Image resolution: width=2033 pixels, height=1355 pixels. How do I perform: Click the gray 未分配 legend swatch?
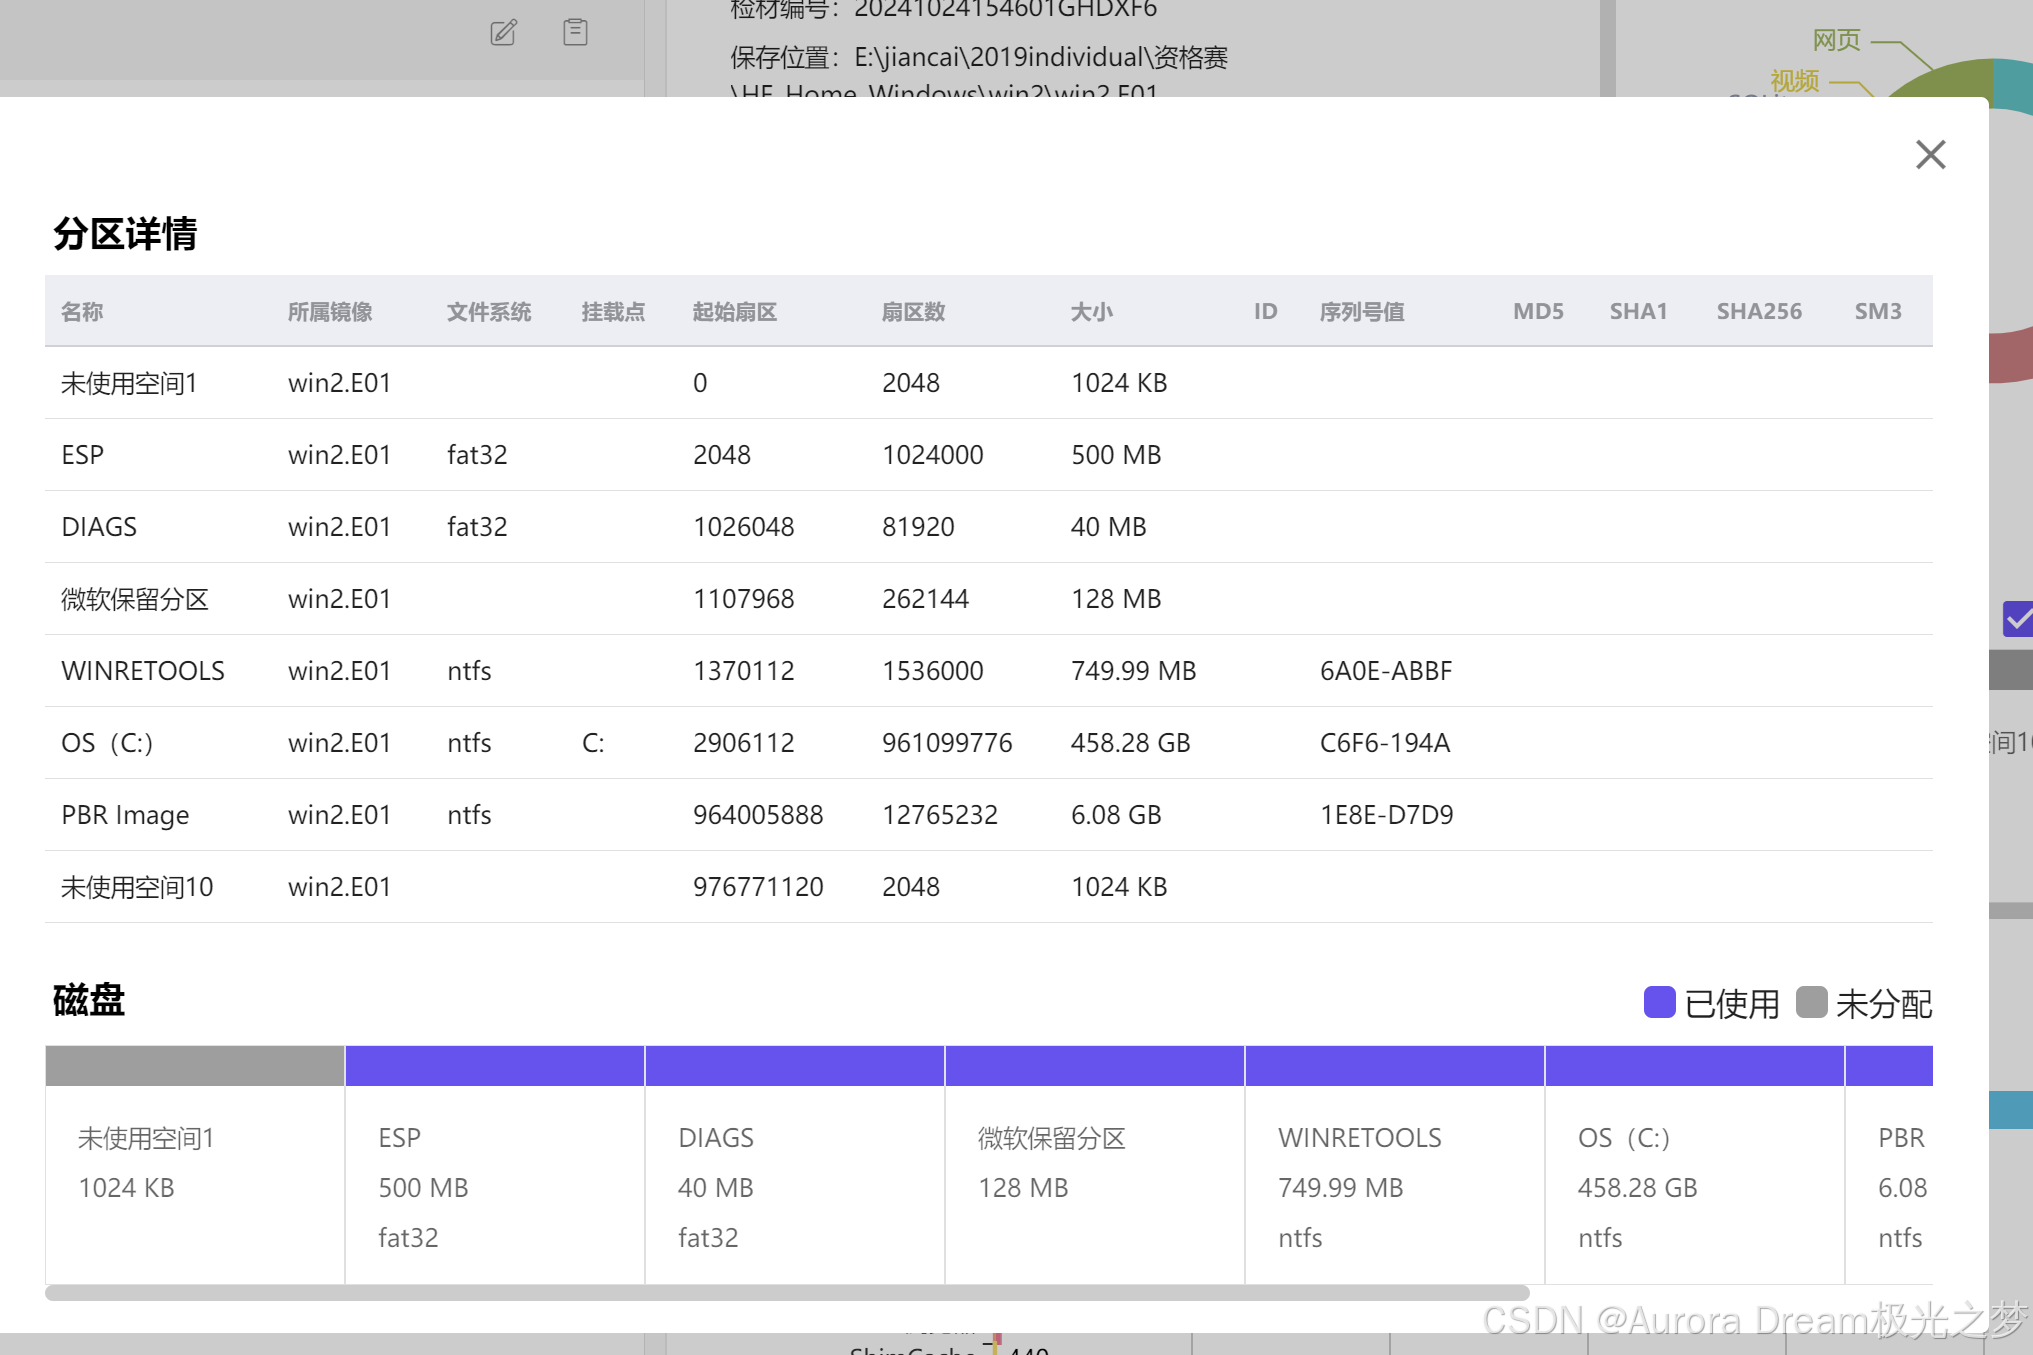[1811, 1002]
